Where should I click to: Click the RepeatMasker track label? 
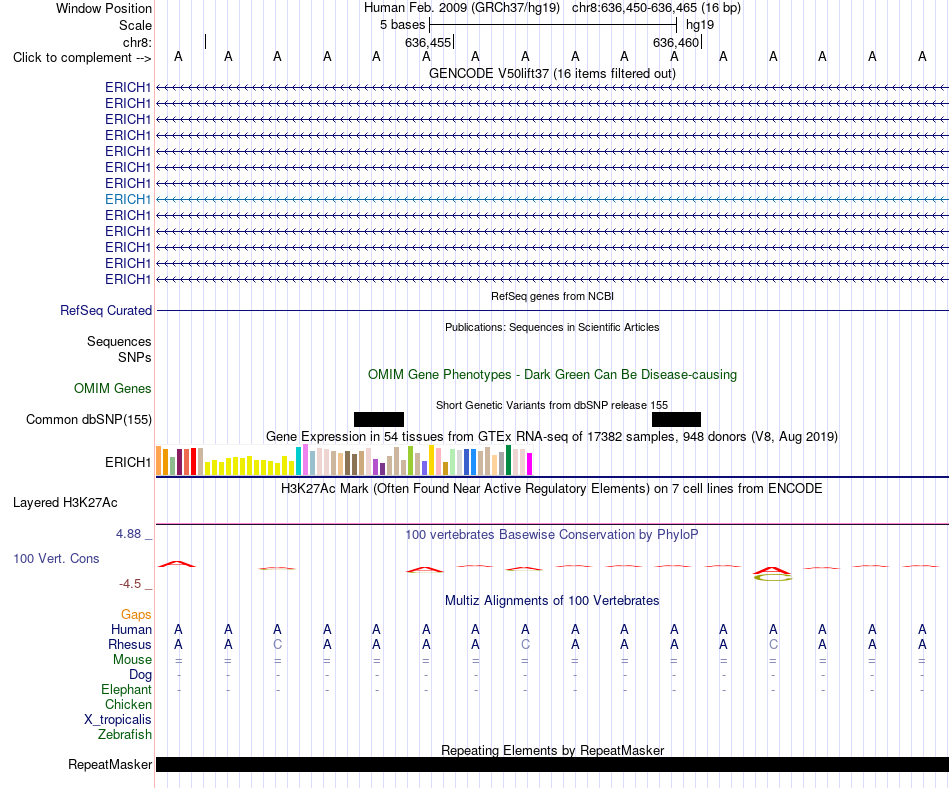click(x=110, y=764)
